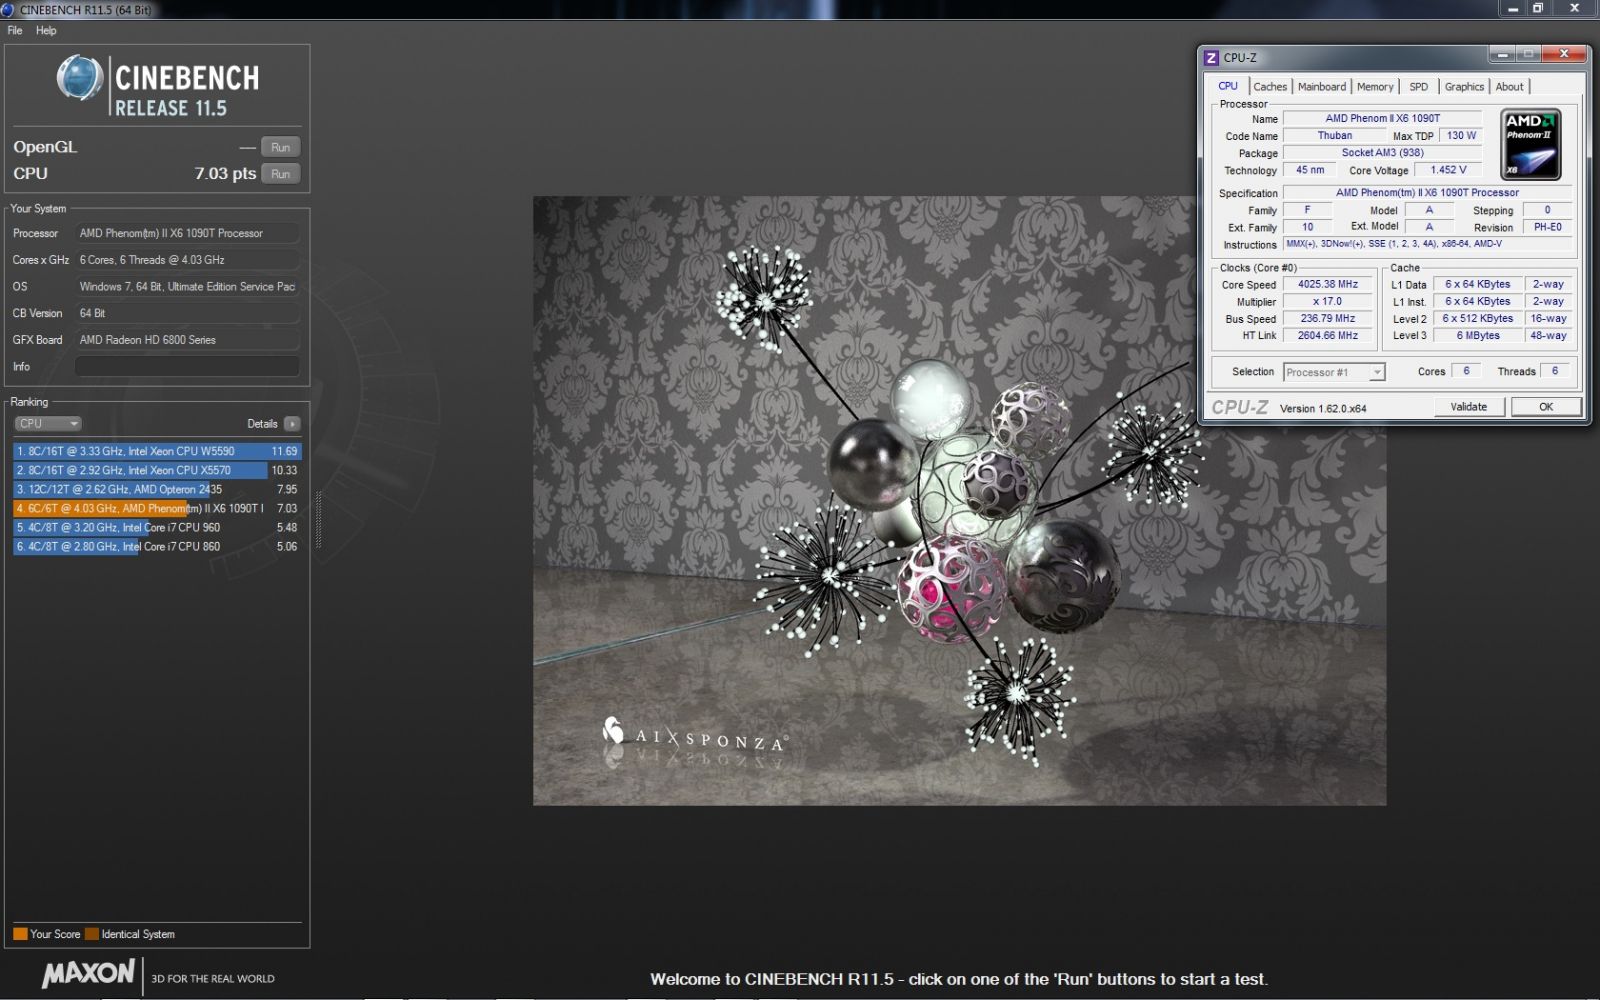The height and width of the screenshot is (1000, 1600).
Task: Click the Code Name Thuban value
Action: click(1334, 135)
